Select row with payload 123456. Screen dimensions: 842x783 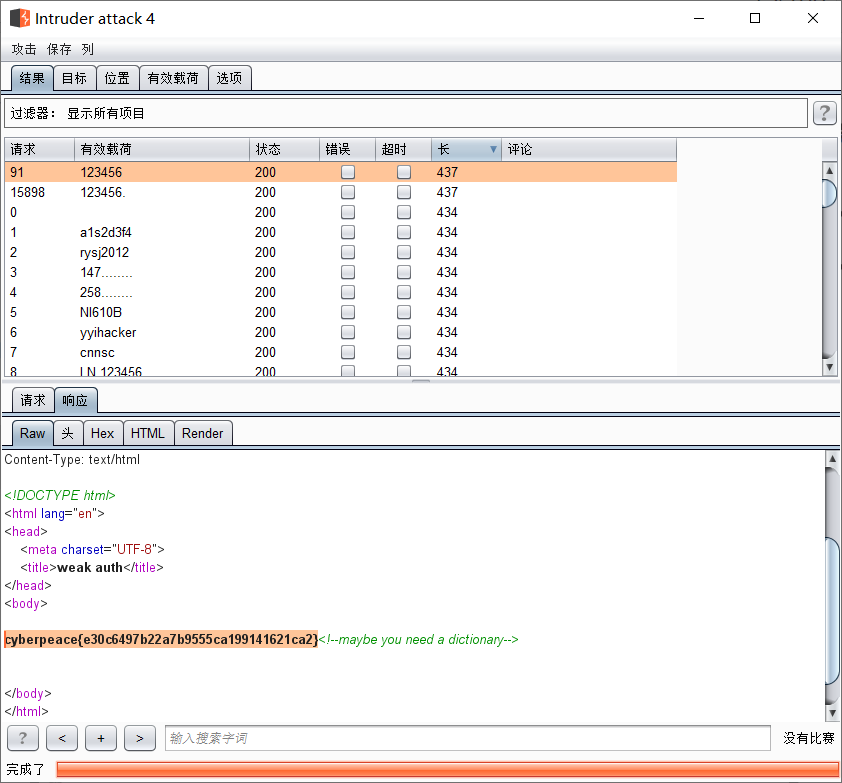pyautogui.click(x=340, y=172)
